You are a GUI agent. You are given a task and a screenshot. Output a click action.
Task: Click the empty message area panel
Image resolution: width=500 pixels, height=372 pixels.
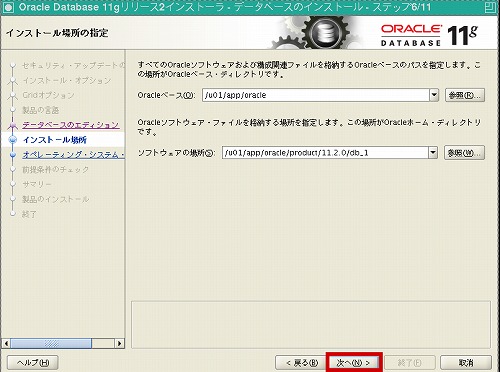tap(311, 325)
